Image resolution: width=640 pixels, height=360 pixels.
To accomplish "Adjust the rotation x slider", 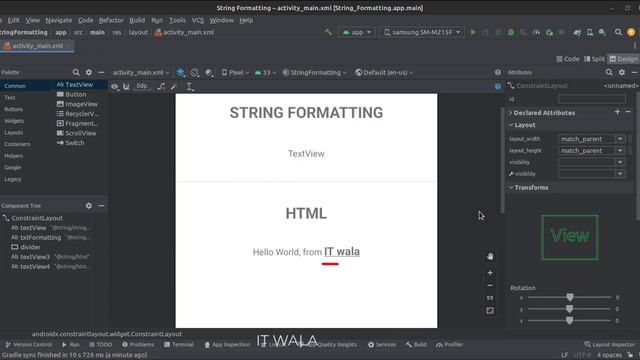I will [570, 297].
